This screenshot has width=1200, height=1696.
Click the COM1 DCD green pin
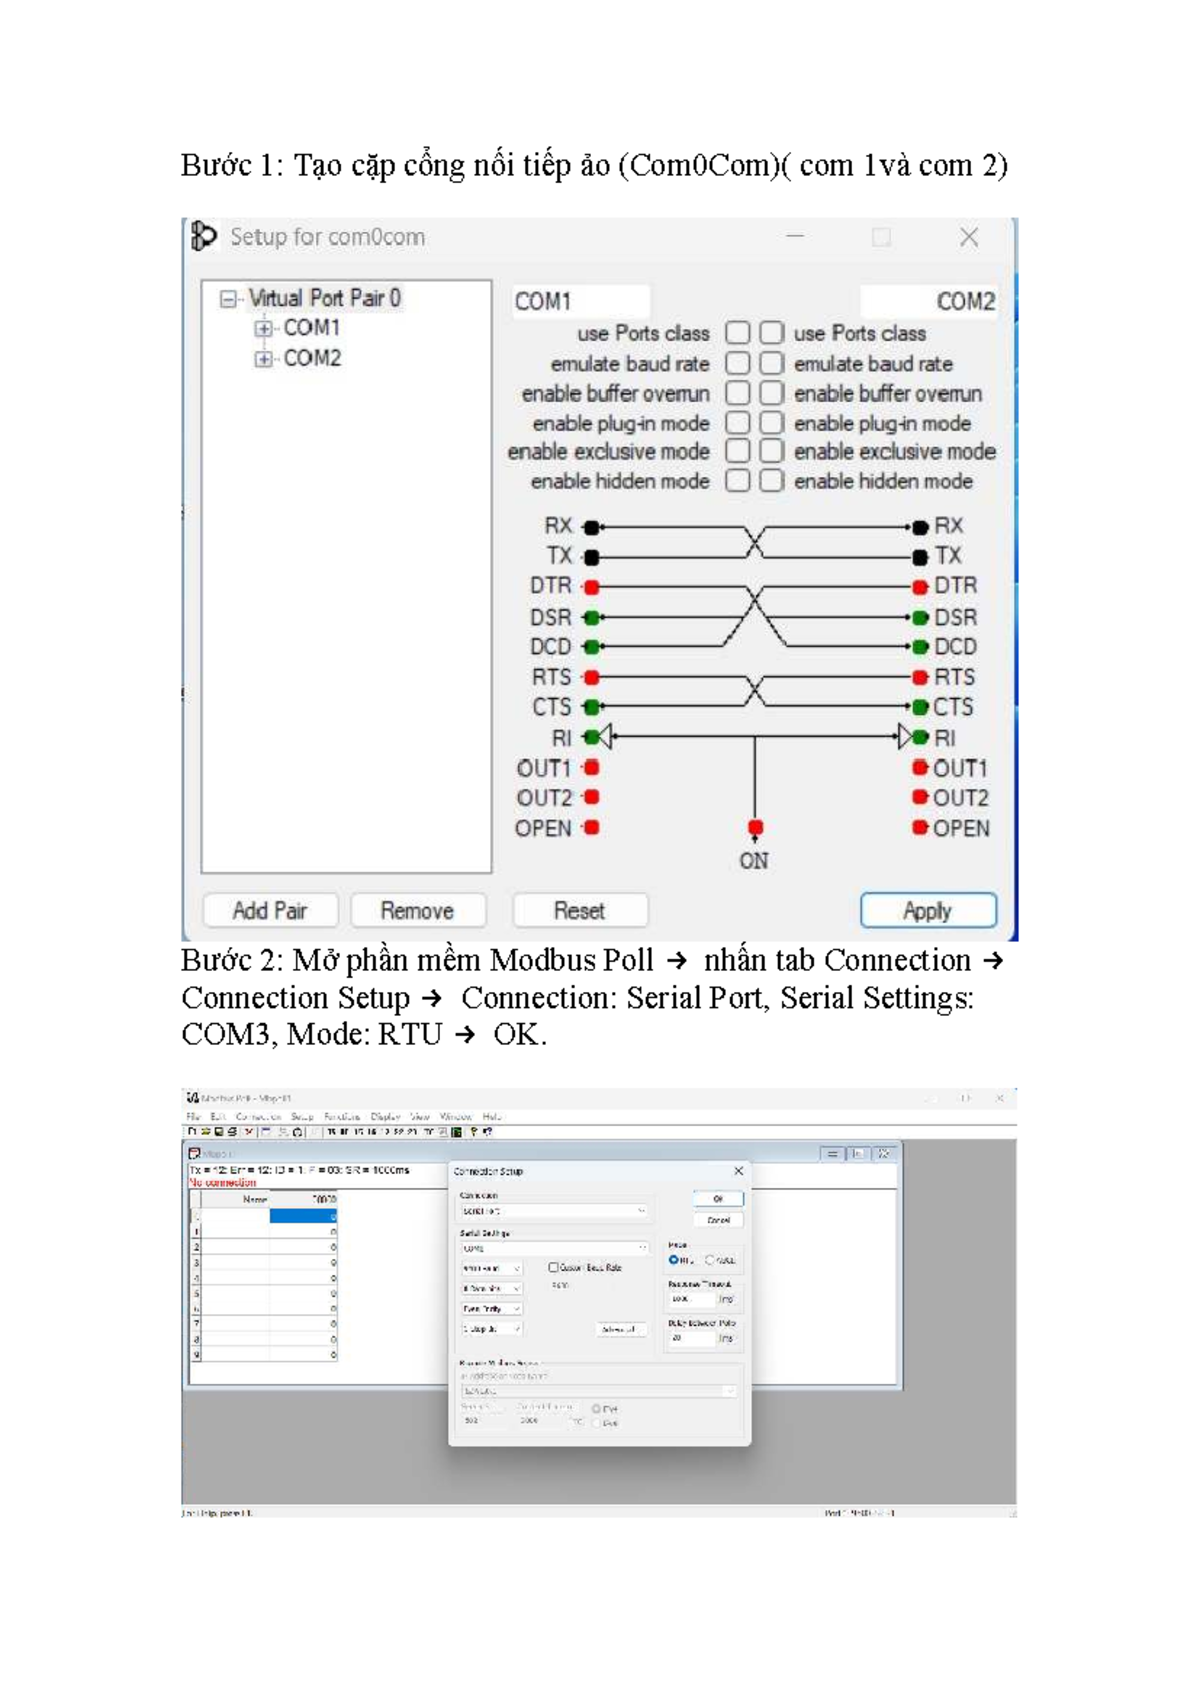(x=591, y=647)
